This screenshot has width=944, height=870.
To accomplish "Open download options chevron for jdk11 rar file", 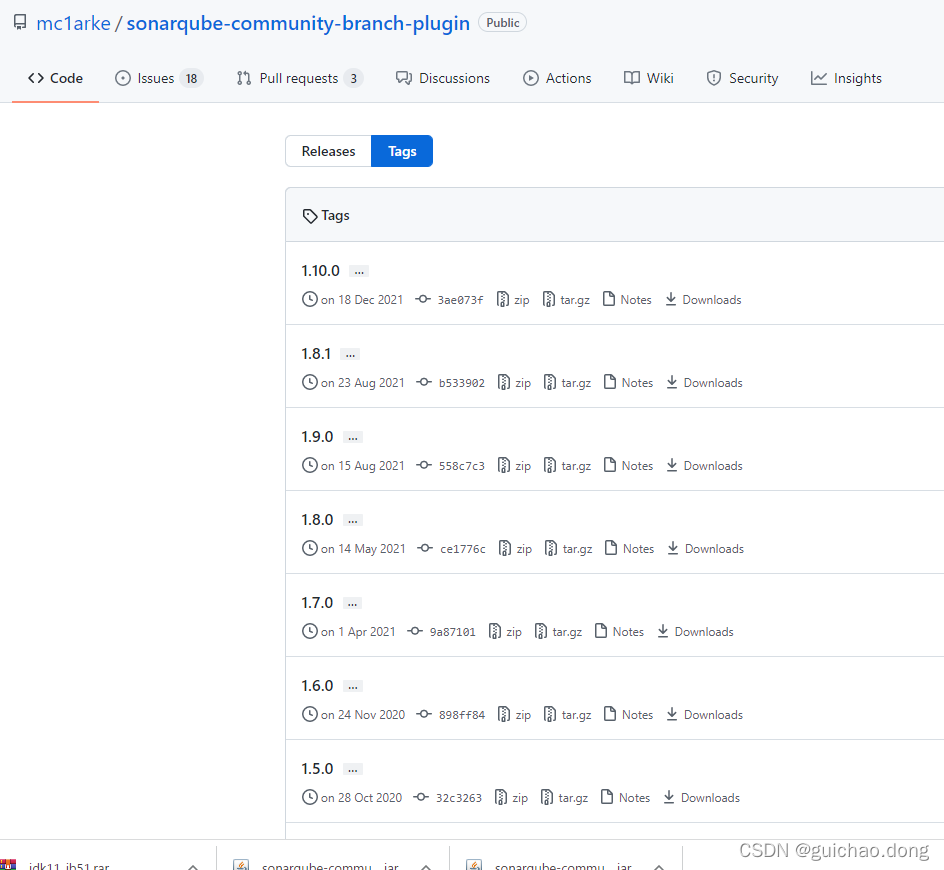I will [193, 866].
